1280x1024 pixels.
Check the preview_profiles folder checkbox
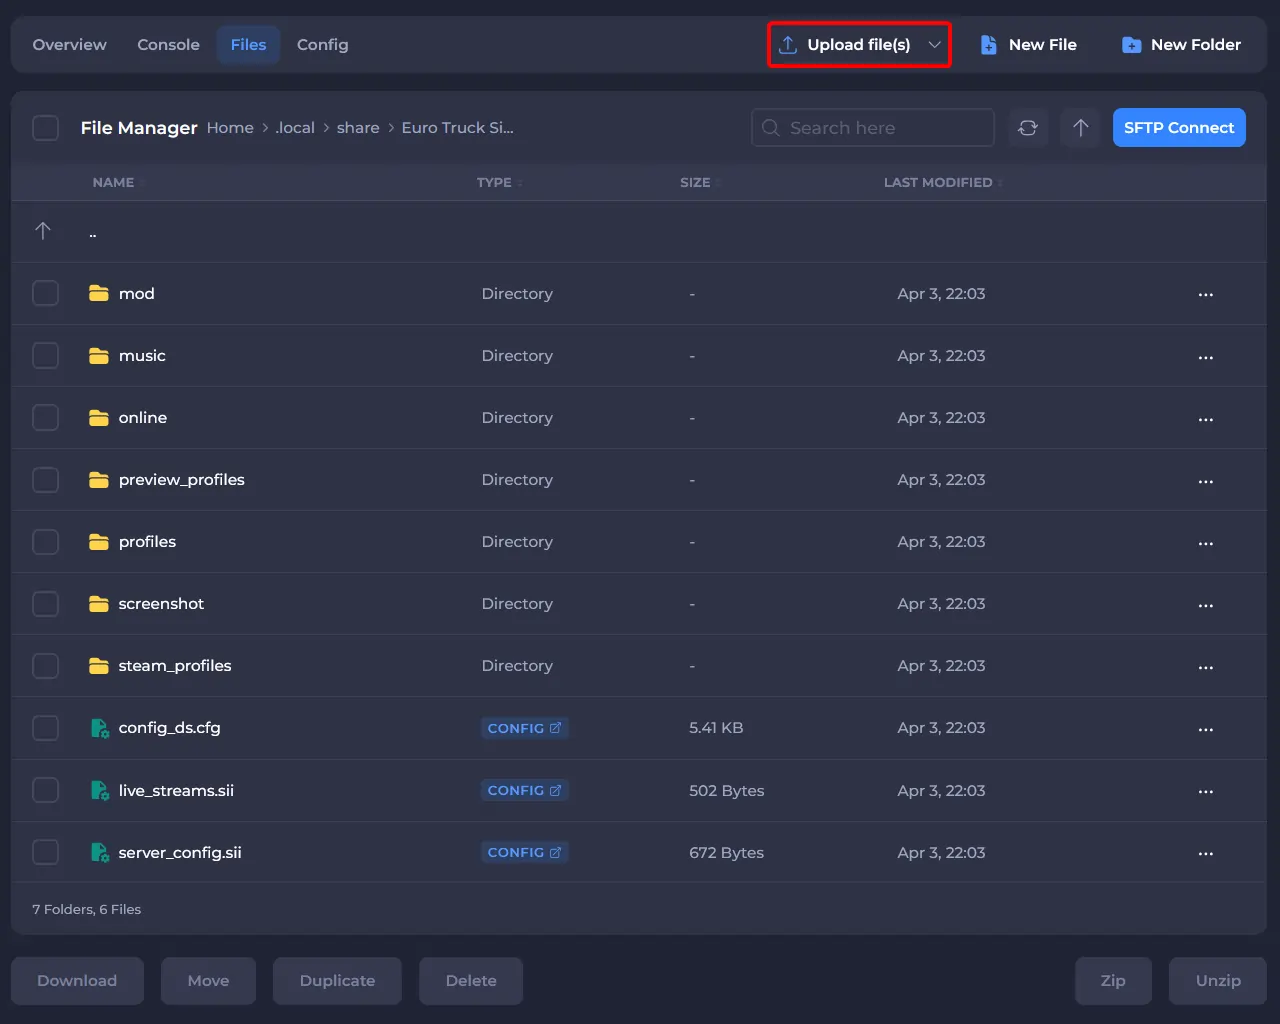coord(46,480)
